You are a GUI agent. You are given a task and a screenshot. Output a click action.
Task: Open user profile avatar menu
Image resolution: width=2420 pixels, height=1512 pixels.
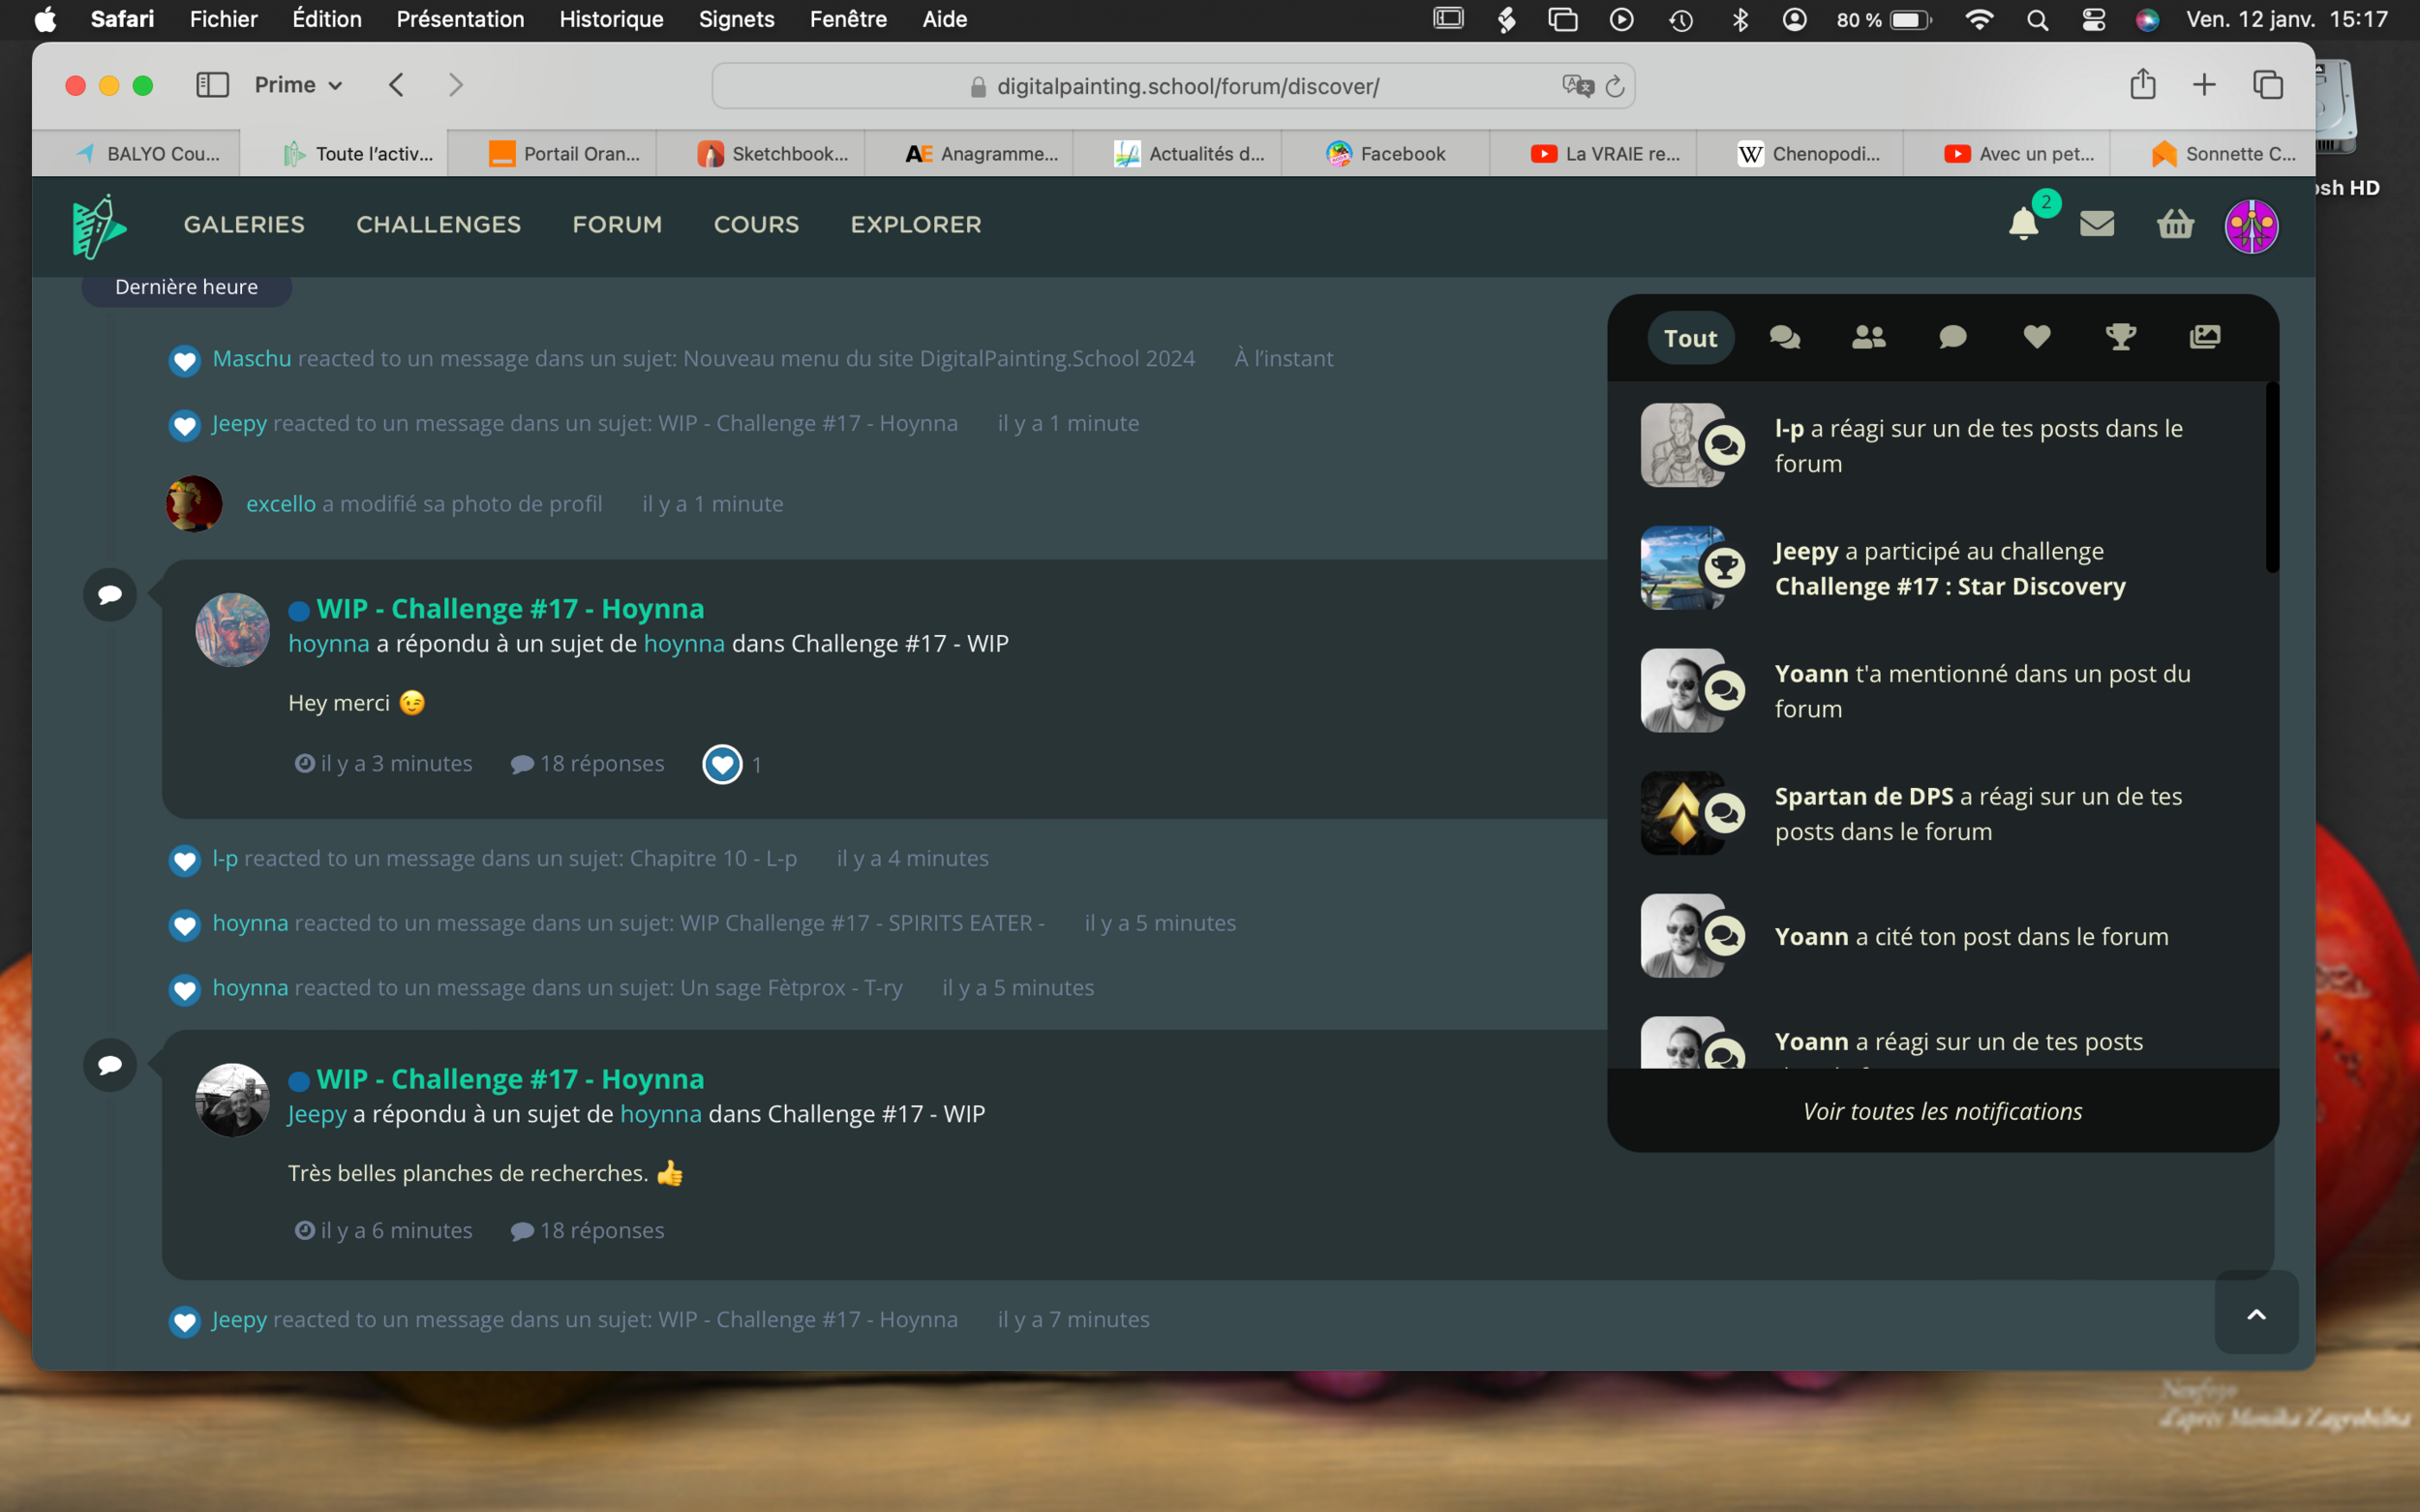[2251, 226]
